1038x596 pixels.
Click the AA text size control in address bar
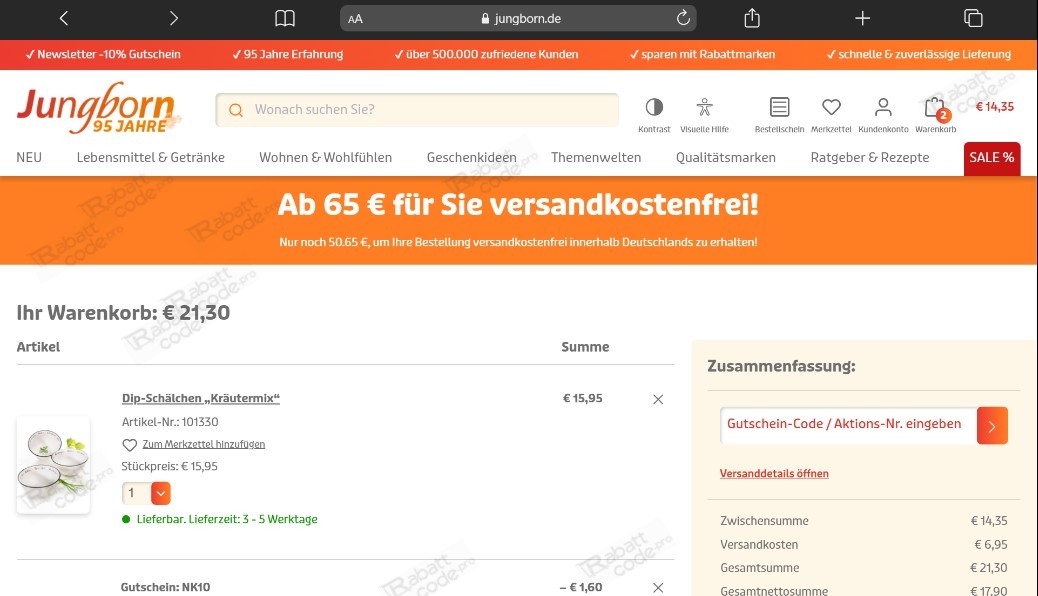[x=355, y=17]
